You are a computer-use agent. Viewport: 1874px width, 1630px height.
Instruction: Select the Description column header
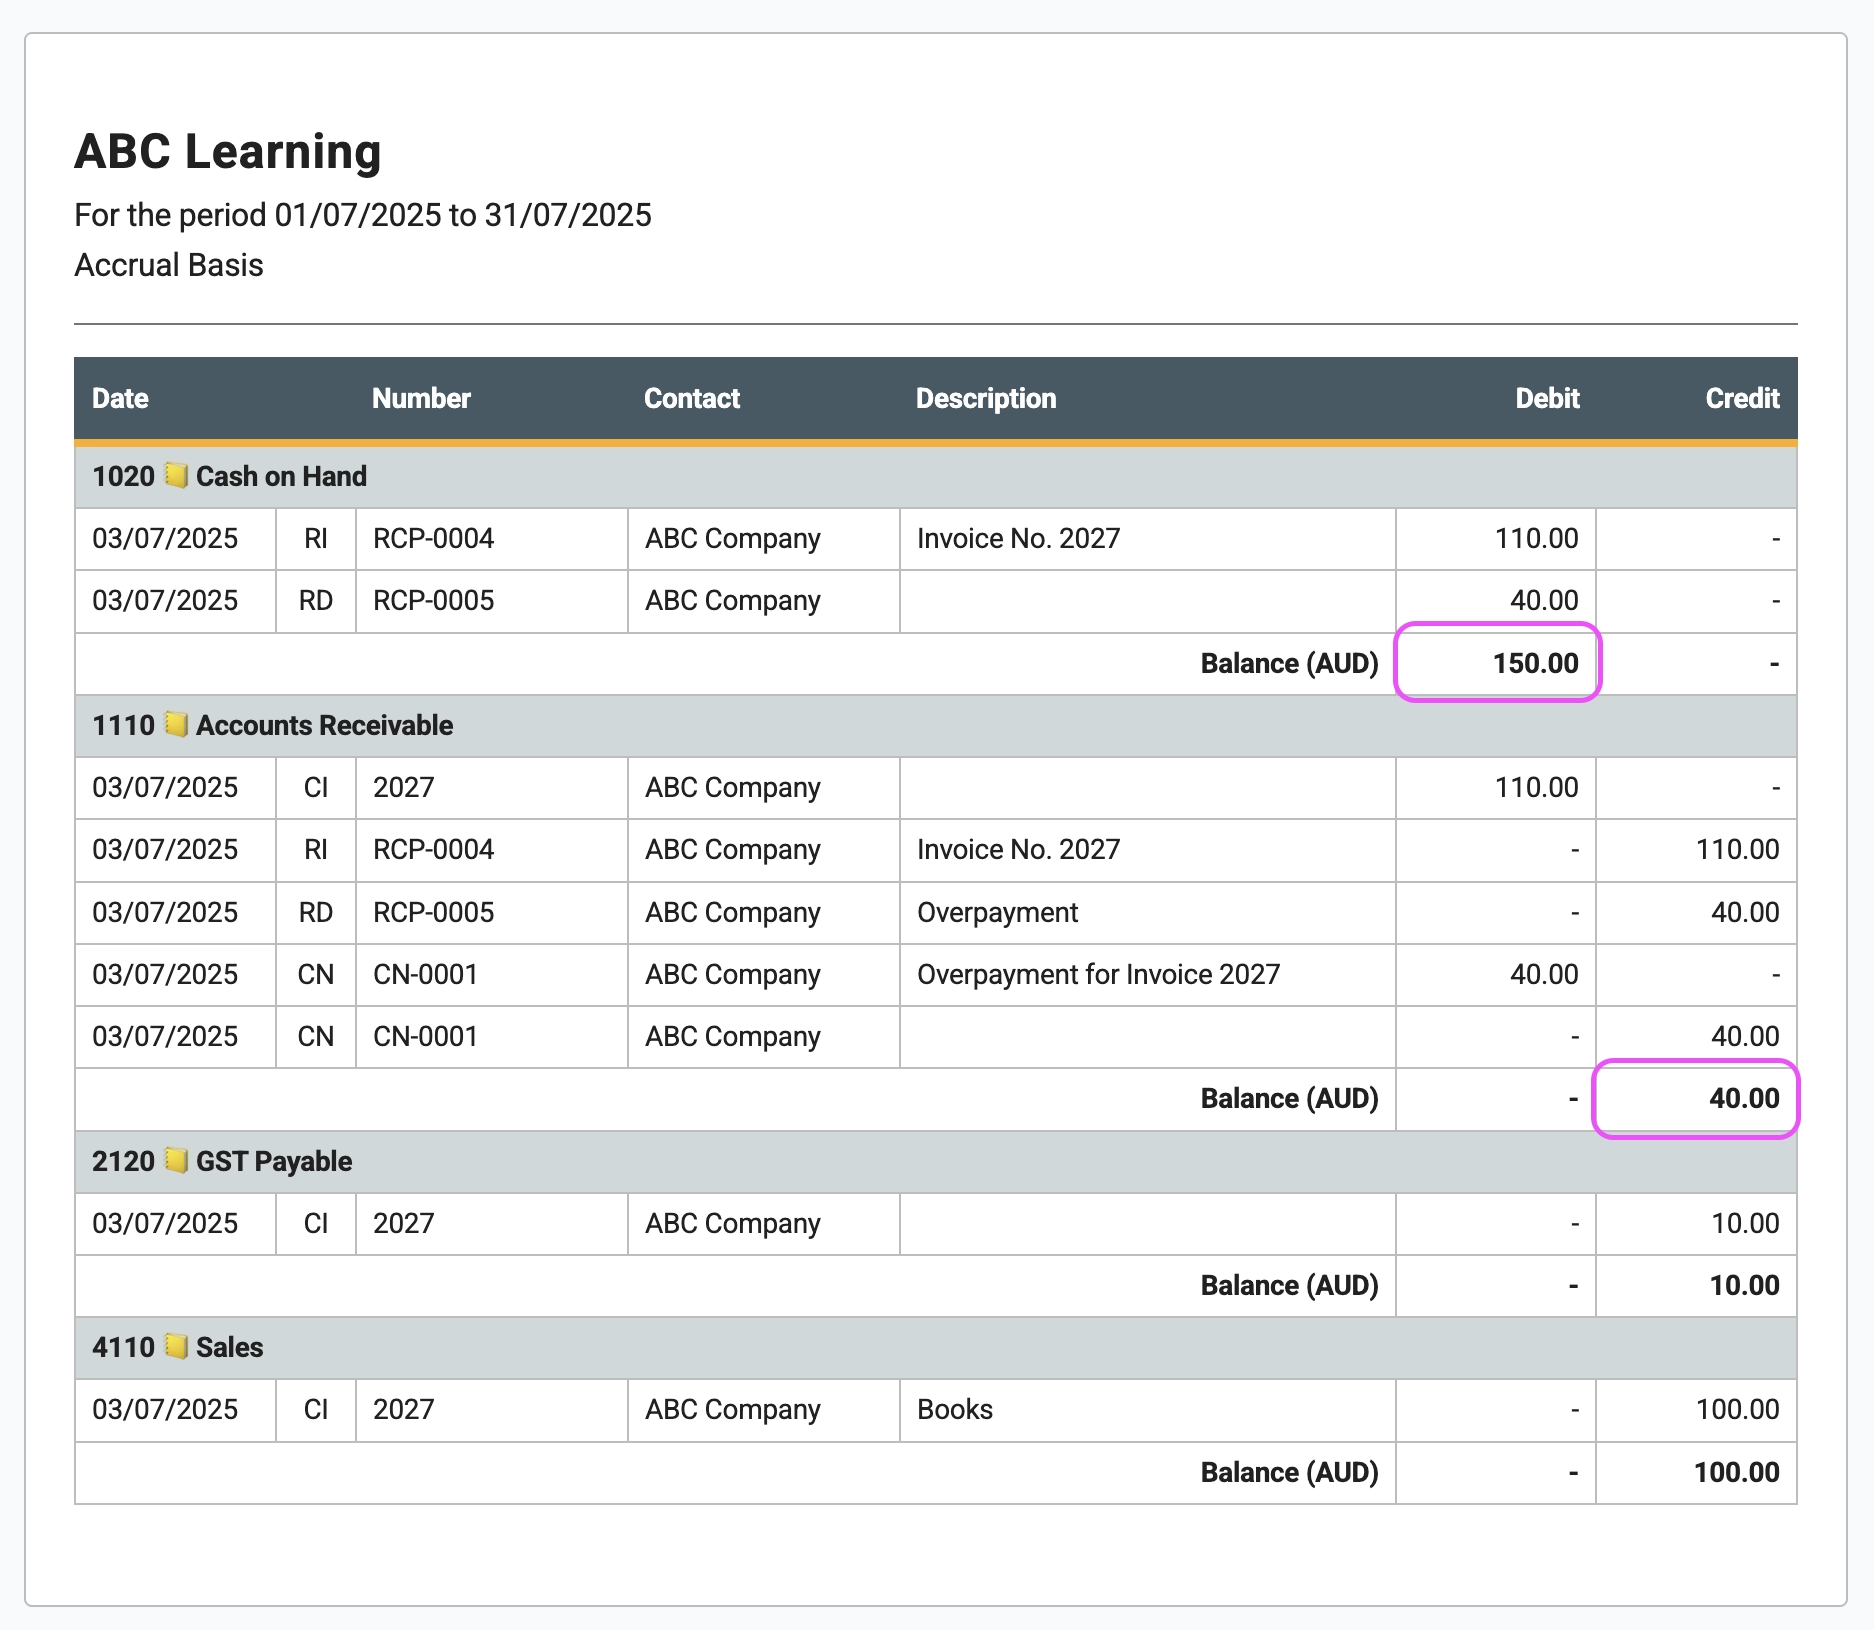point(986,398)
